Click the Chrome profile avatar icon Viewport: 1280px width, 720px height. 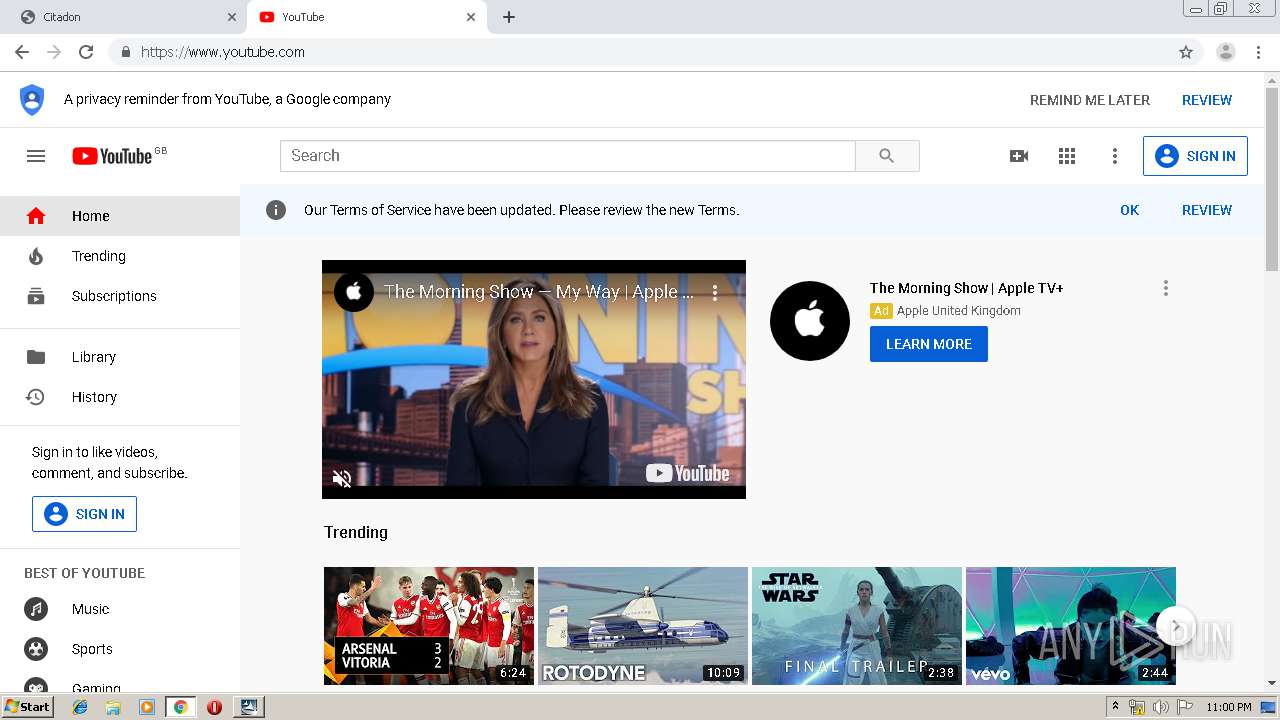(x=1226, y=52)
